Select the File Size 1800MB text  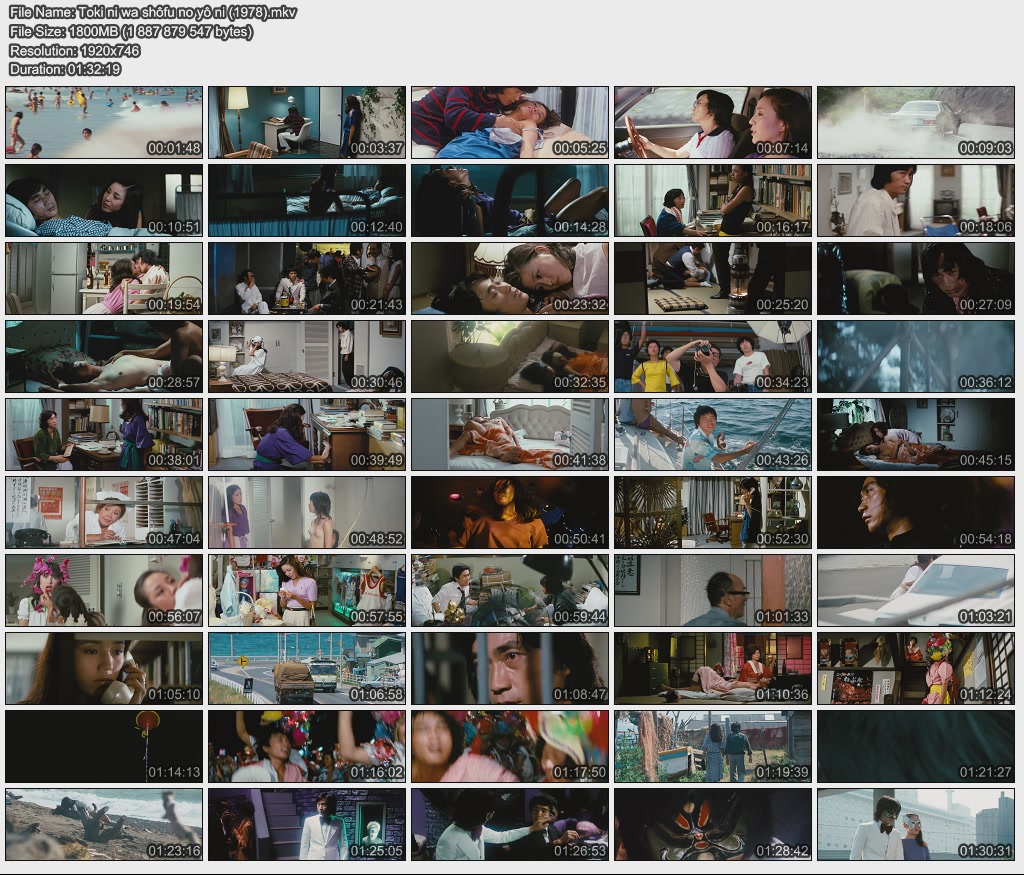click(131, 31)
